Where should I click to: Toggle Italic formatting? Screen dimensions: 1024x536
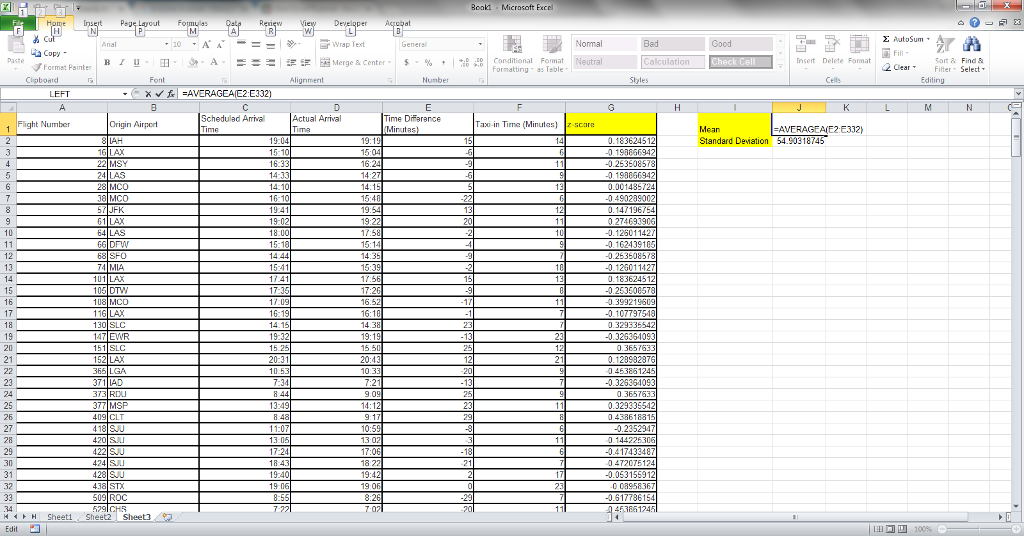point(121,63)
